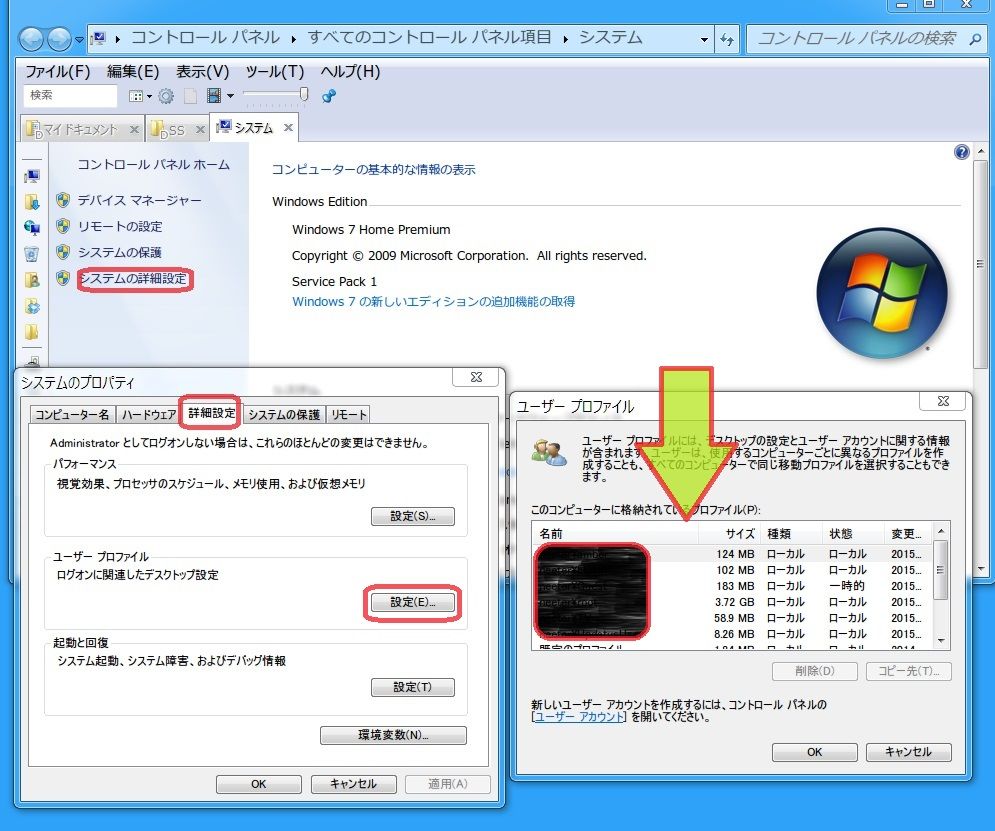Open システムの保護 sidebar link

[120, 252]
